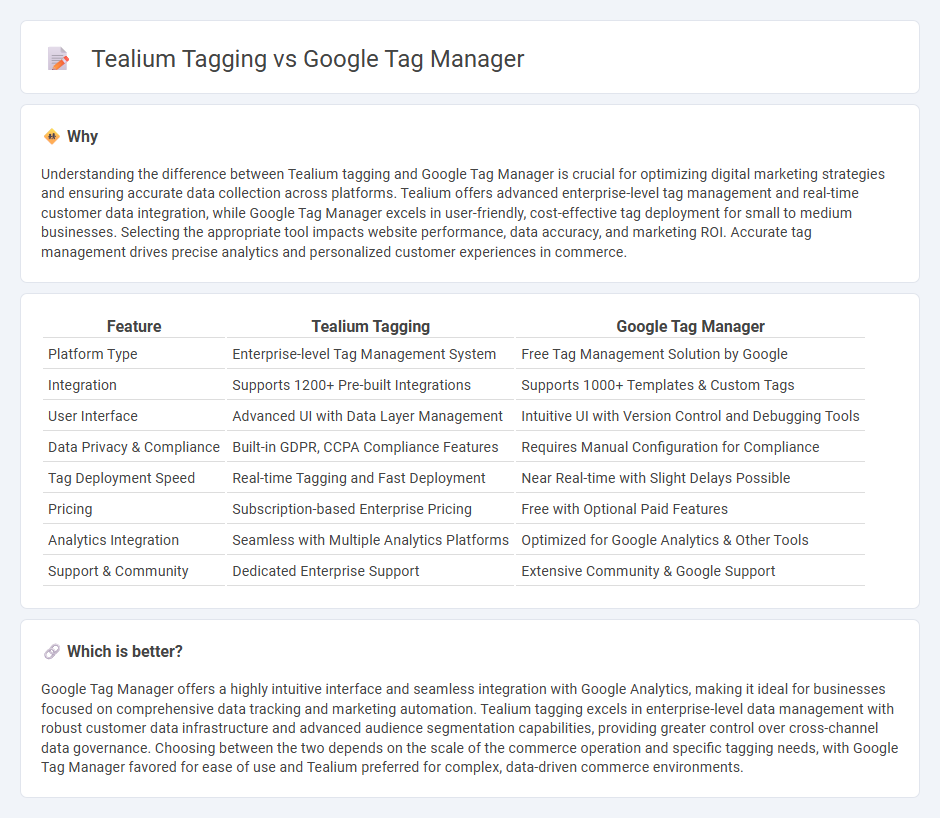940x818 pixels.
Task: Click the document pencil icon beside the title
Action: (x=58, y=59)
